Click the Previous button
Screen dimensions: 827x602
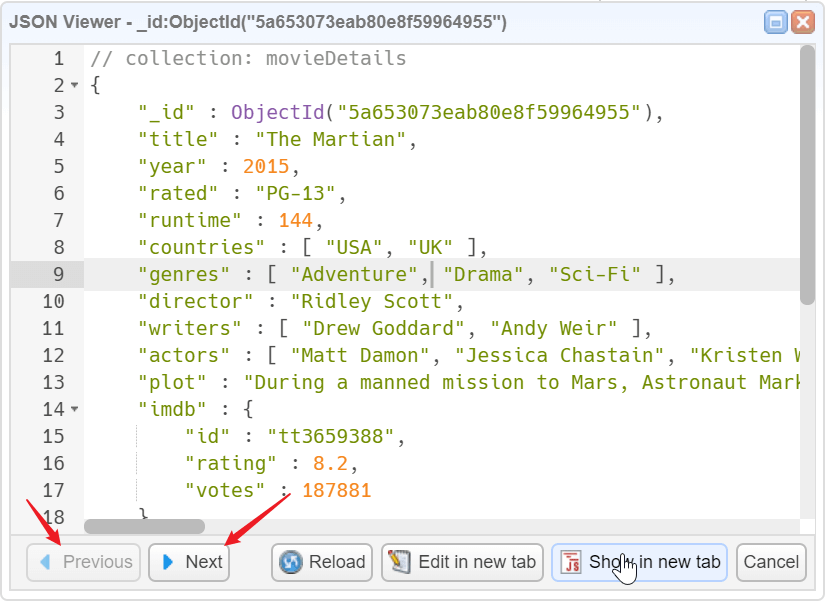(84, 562)
